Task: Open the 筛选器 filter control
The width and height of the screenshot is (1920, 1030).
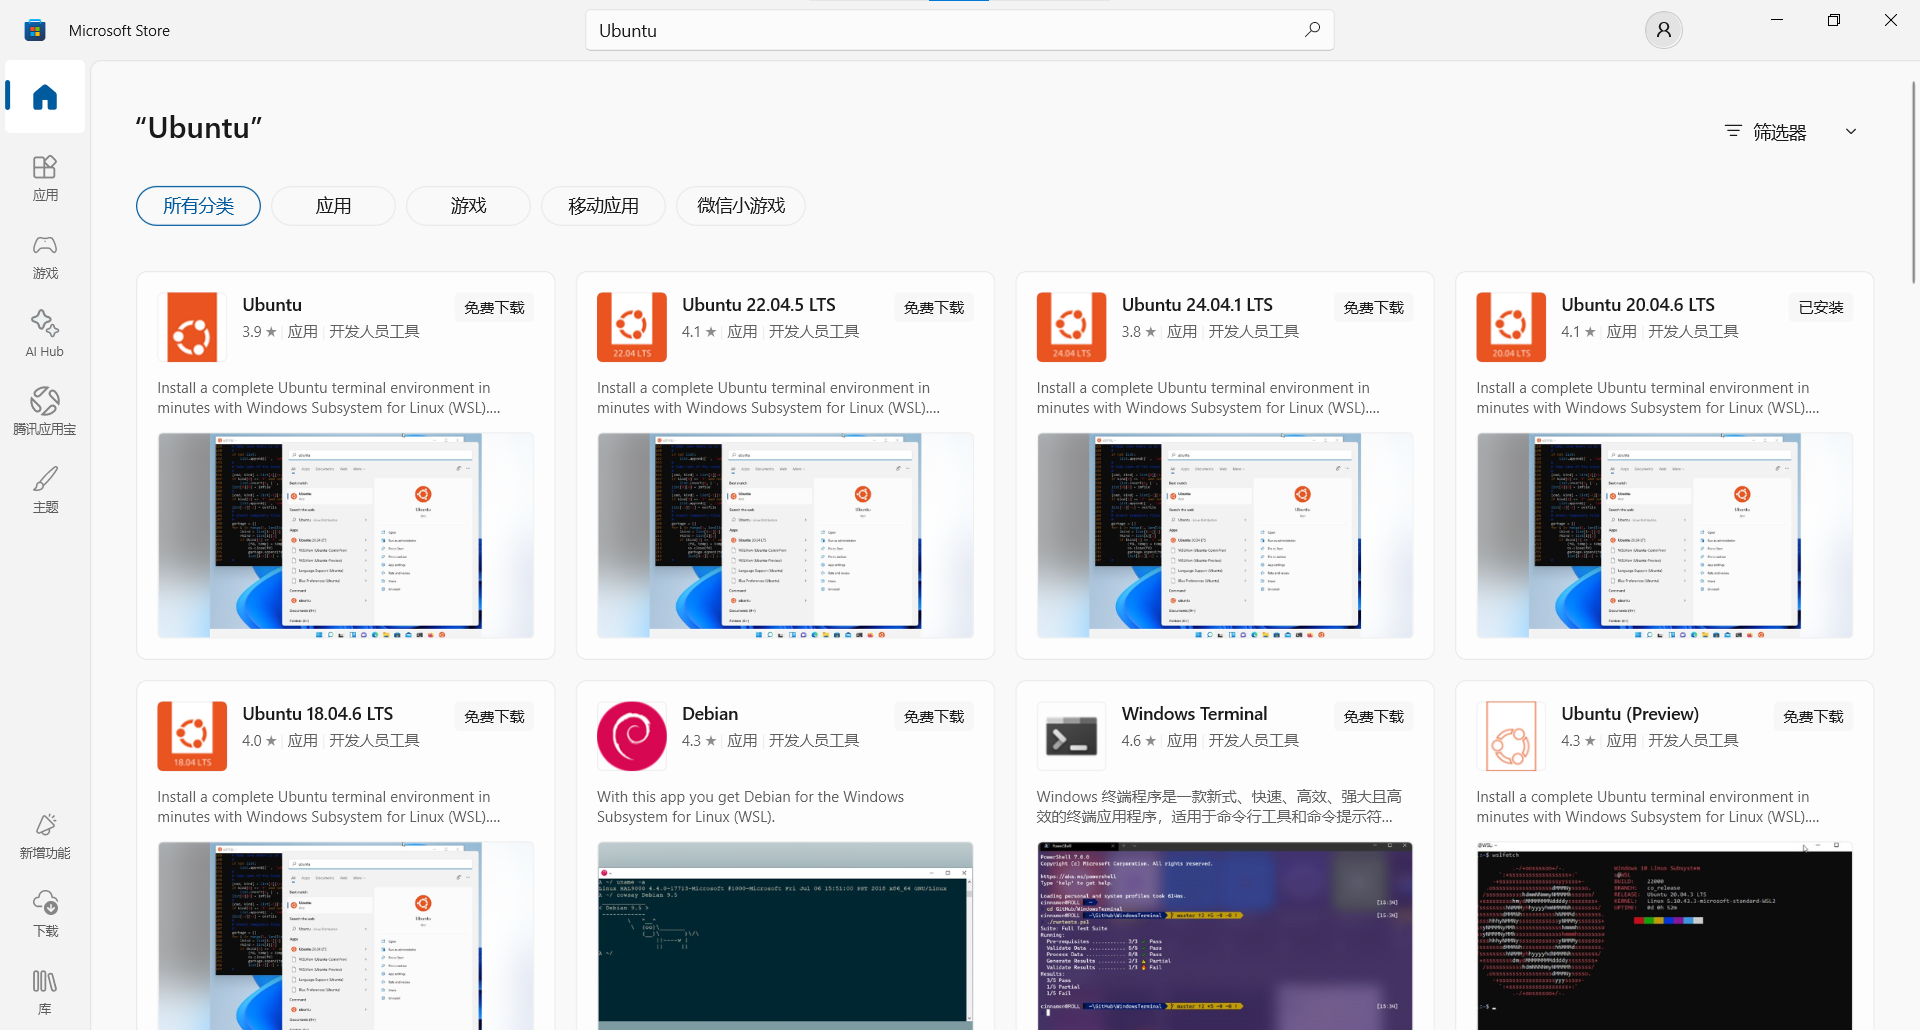Action: (1766, 131)
